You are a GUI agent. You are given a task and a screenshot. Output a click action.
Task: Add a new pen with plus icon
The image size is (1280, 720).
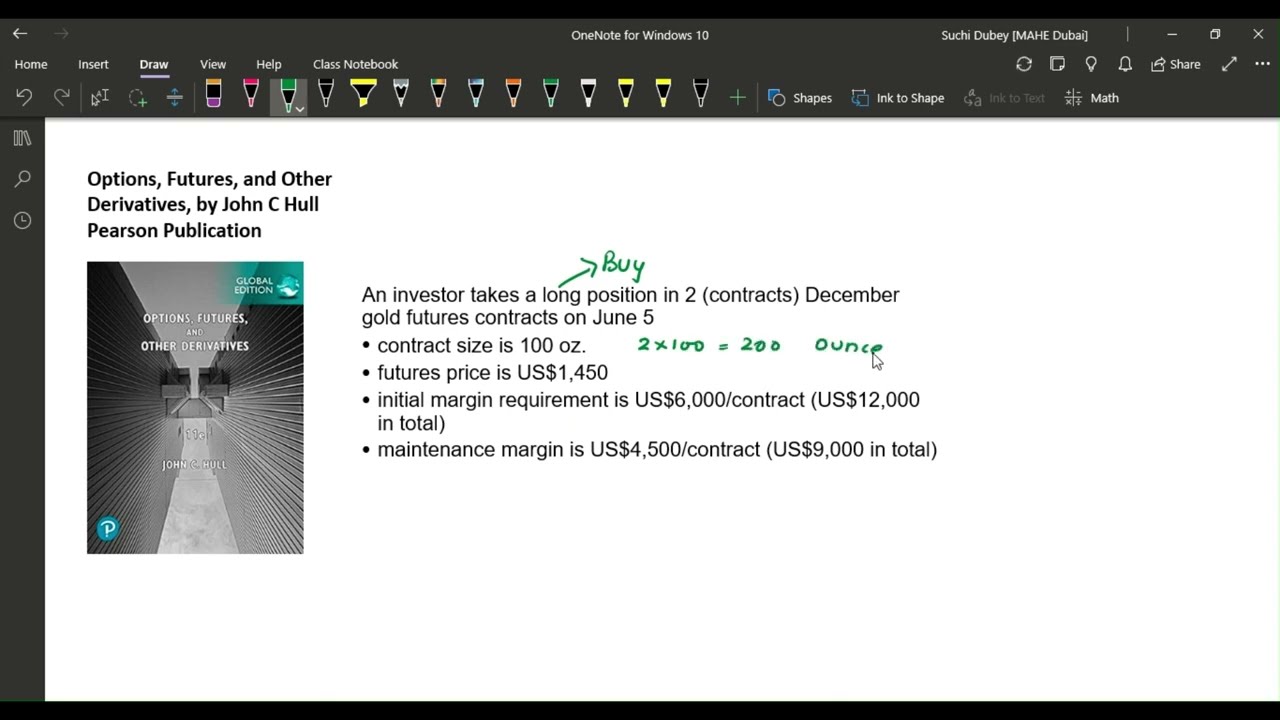coord(737,98)
